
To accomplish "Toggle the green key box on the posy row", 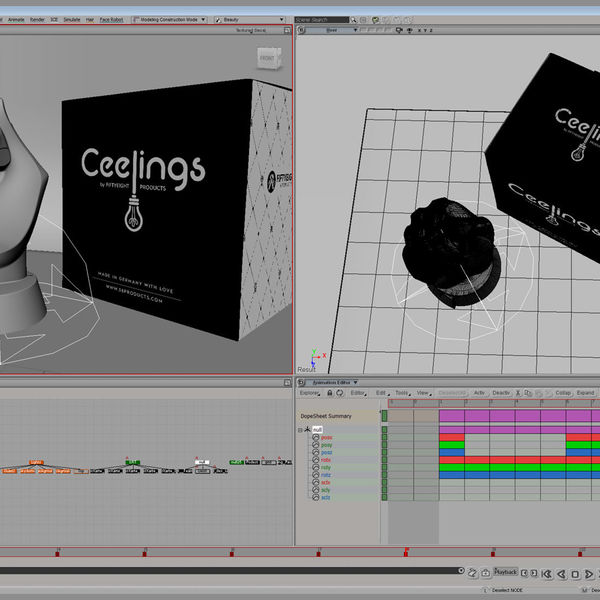I will click(384, 445).
